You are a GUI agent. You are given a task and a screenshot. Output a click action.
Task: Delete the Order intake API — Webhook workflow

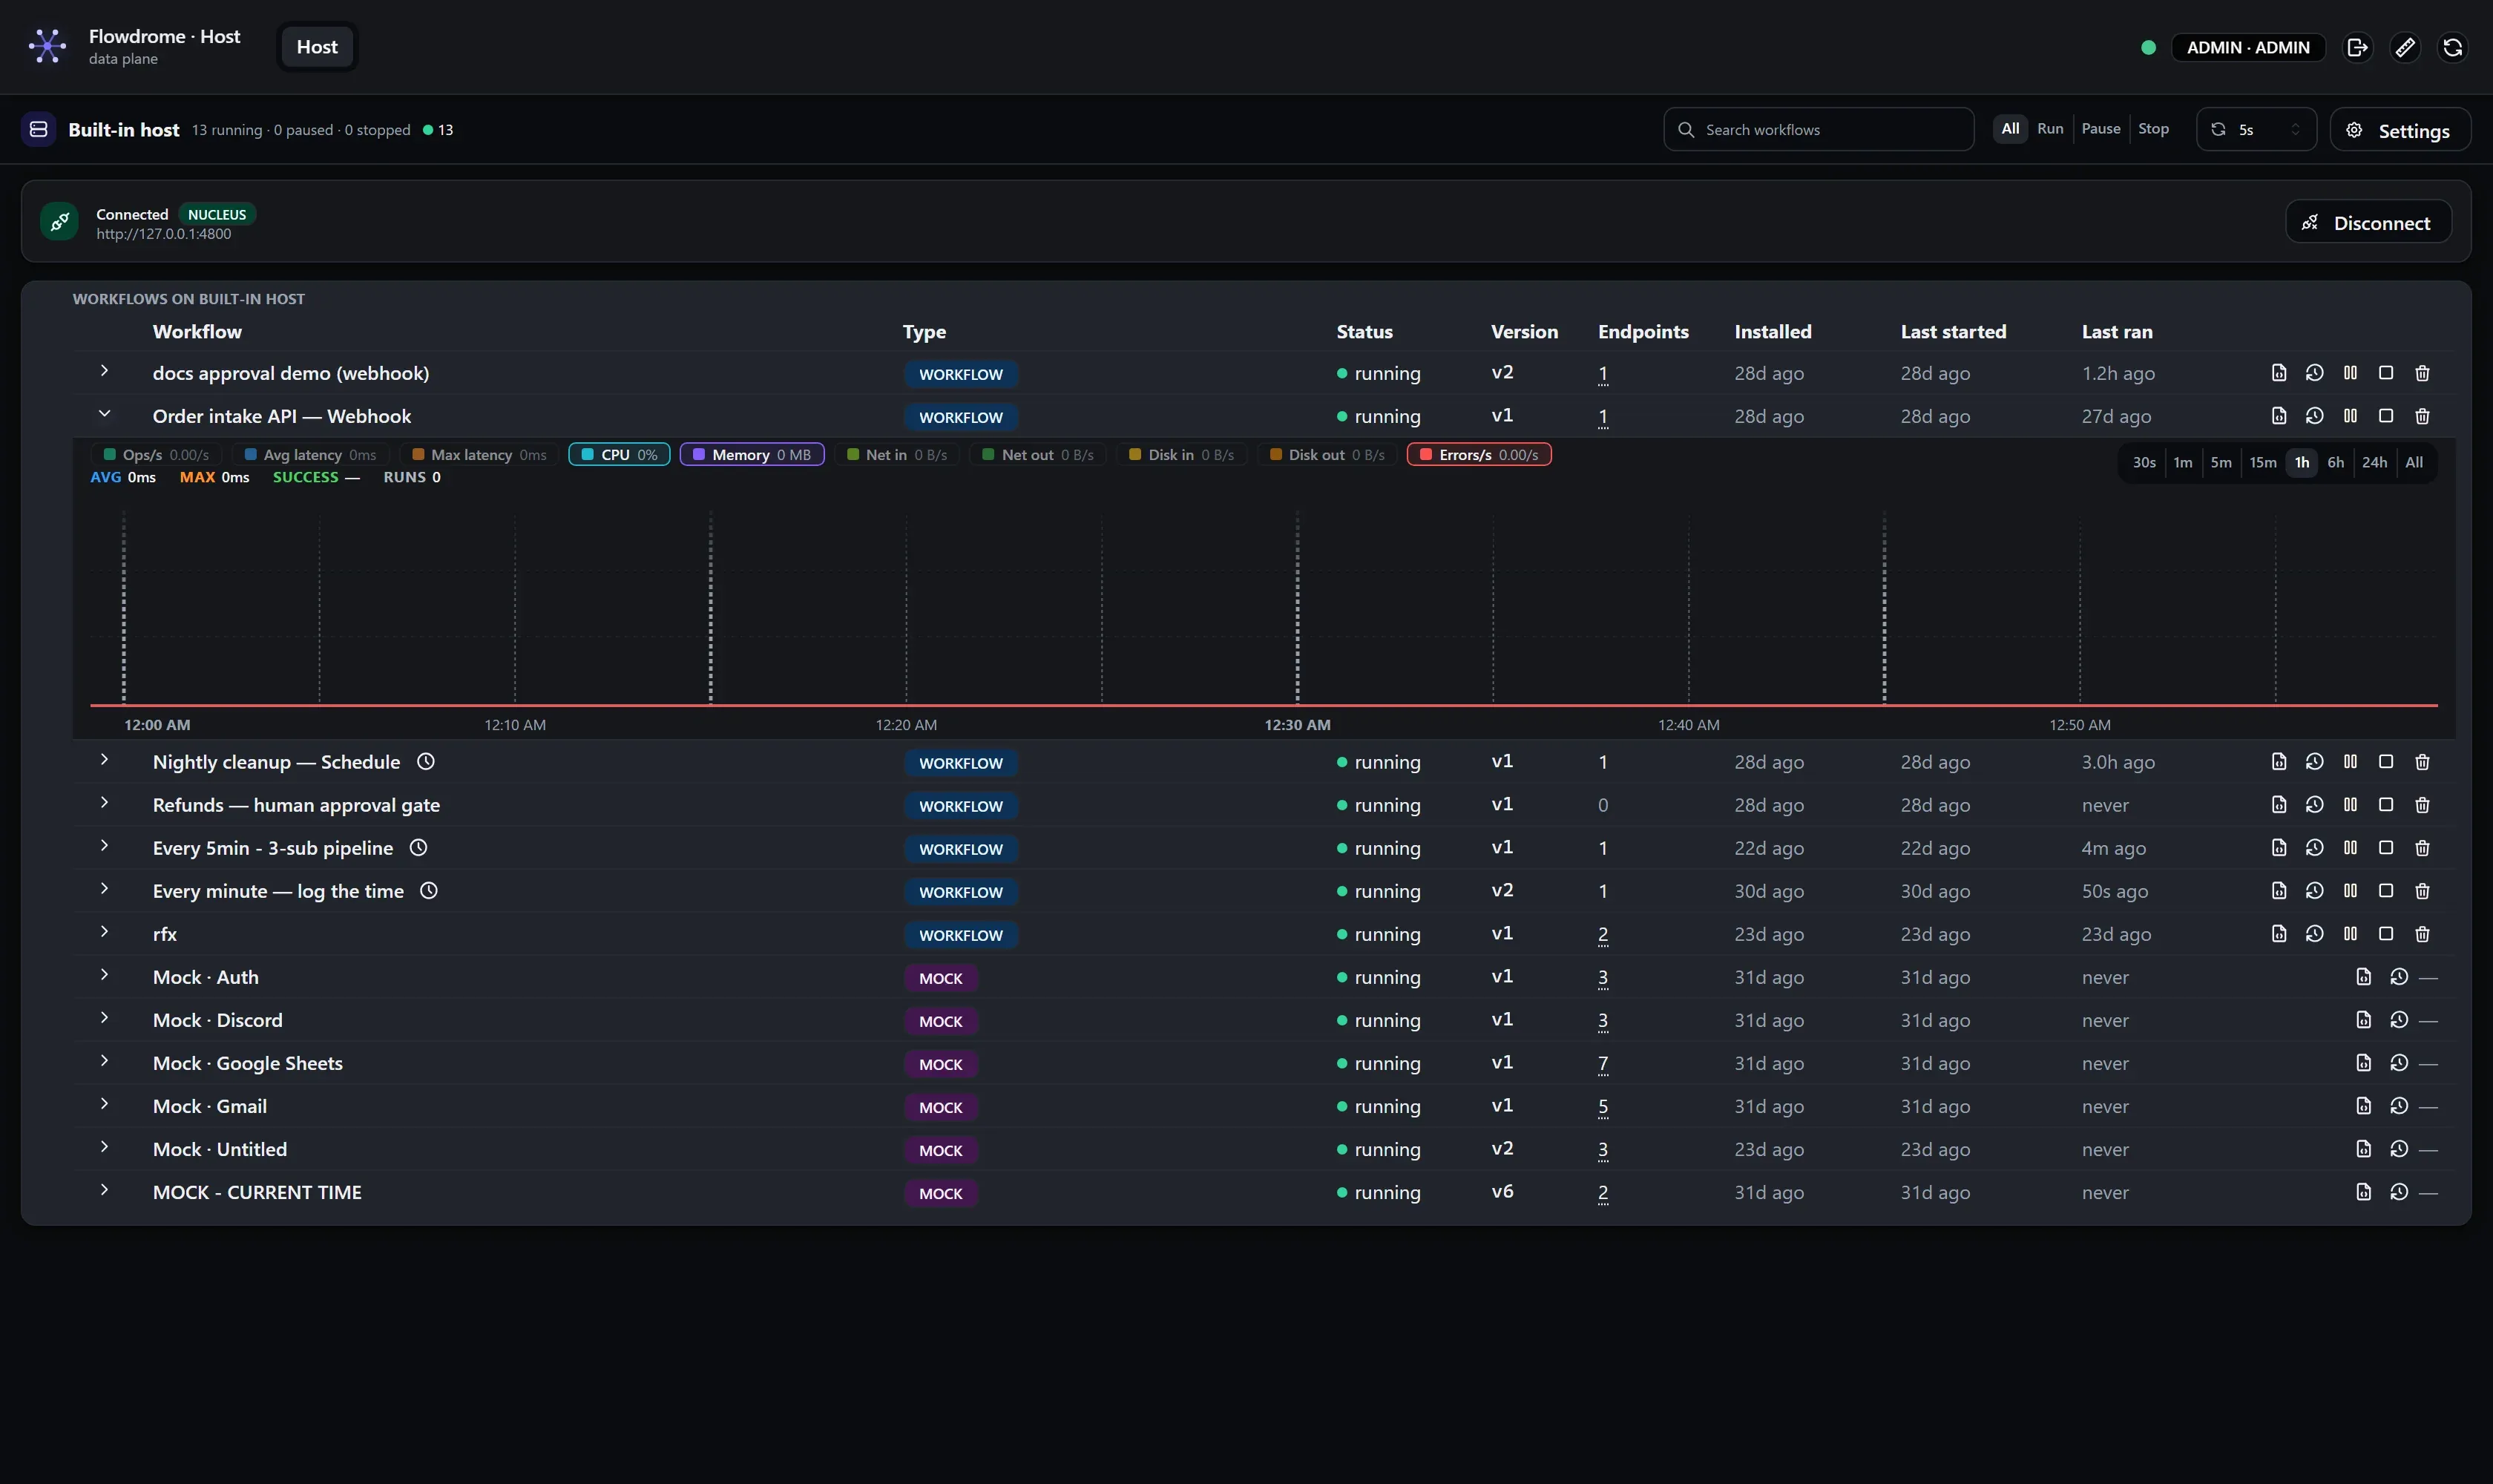click(x=2422, y=416)
